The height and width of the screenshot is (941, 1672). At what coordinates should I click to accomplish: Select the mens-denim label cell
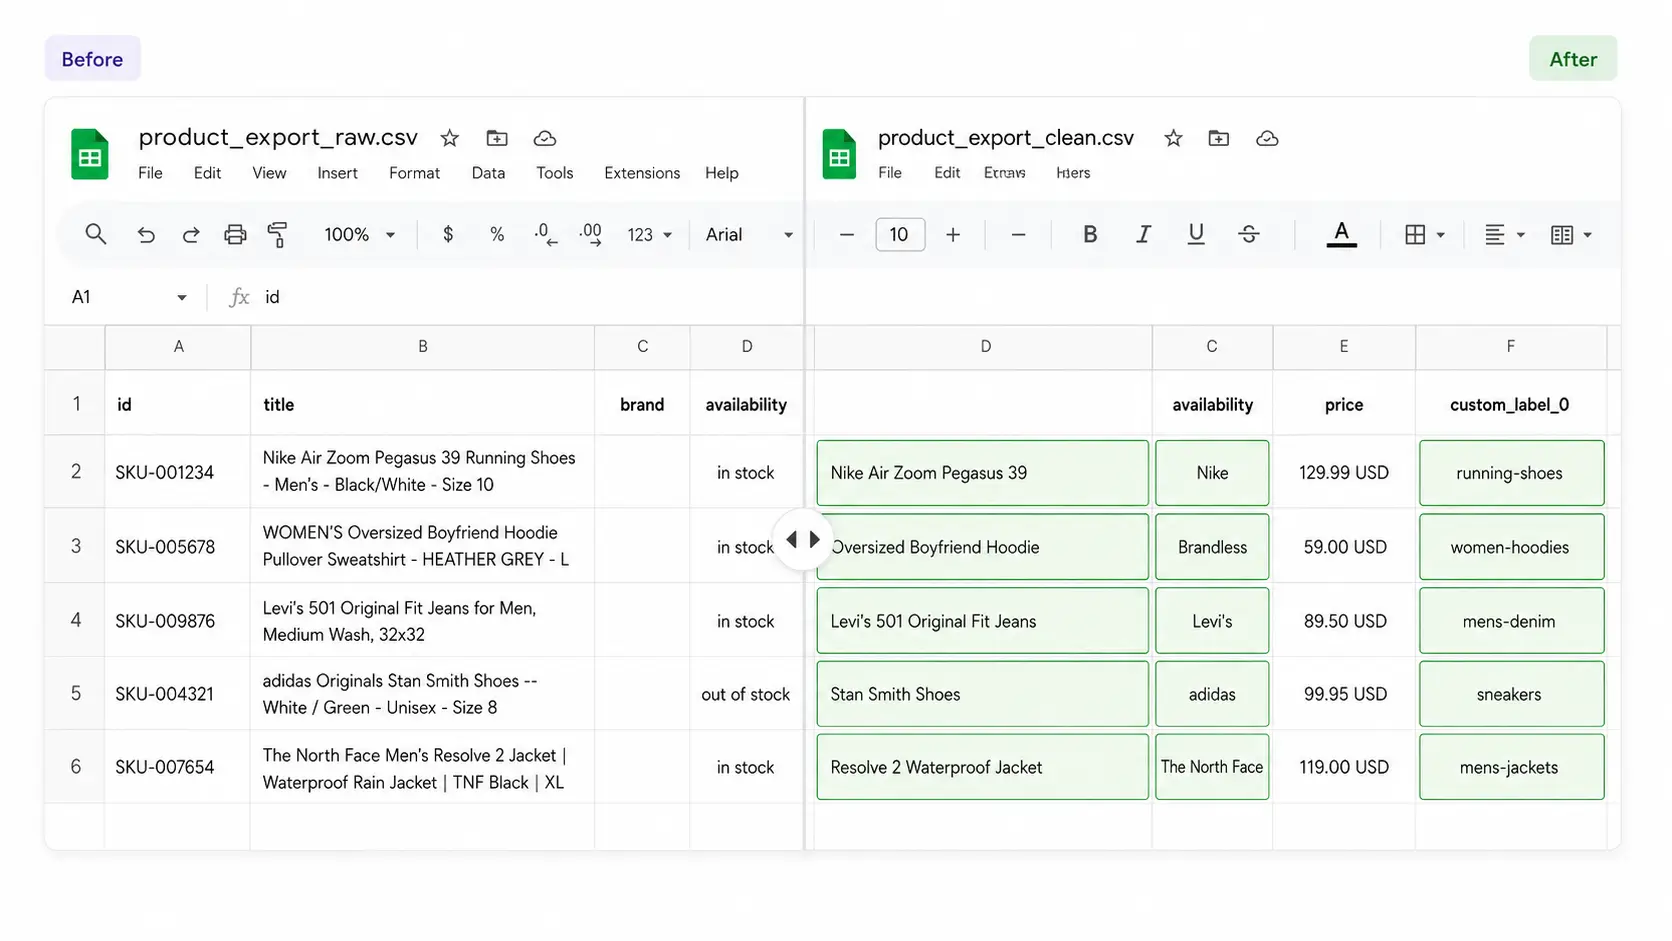click(x=1511, y=621)
